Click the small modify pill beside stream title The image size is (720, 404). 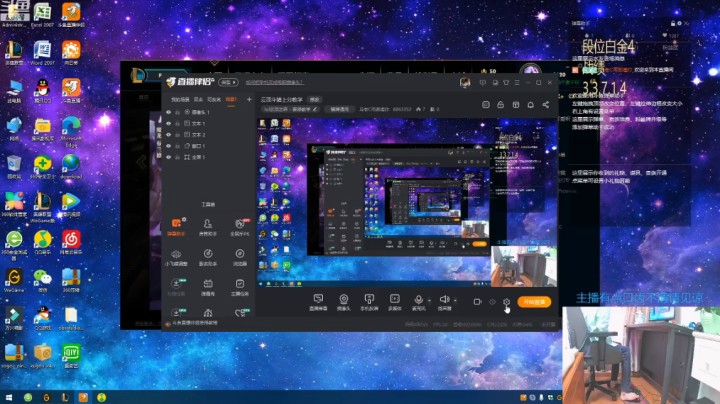tap(314, 99)
